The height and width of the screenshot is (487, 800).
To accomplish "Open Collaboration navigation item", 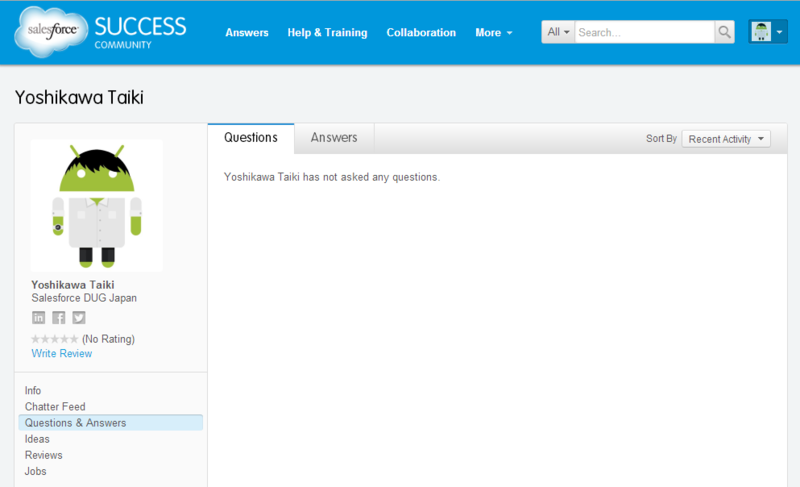I will click(421, 33).
